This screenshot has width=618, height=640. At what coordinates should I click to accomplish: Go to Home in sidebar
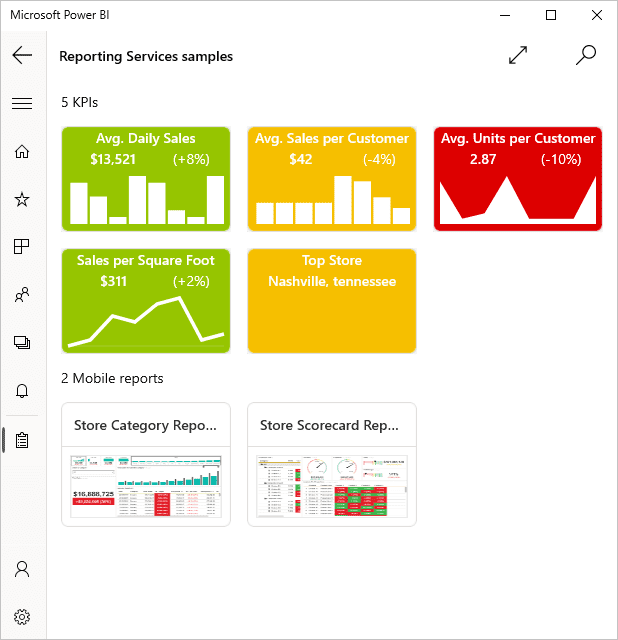click(22, 152)
